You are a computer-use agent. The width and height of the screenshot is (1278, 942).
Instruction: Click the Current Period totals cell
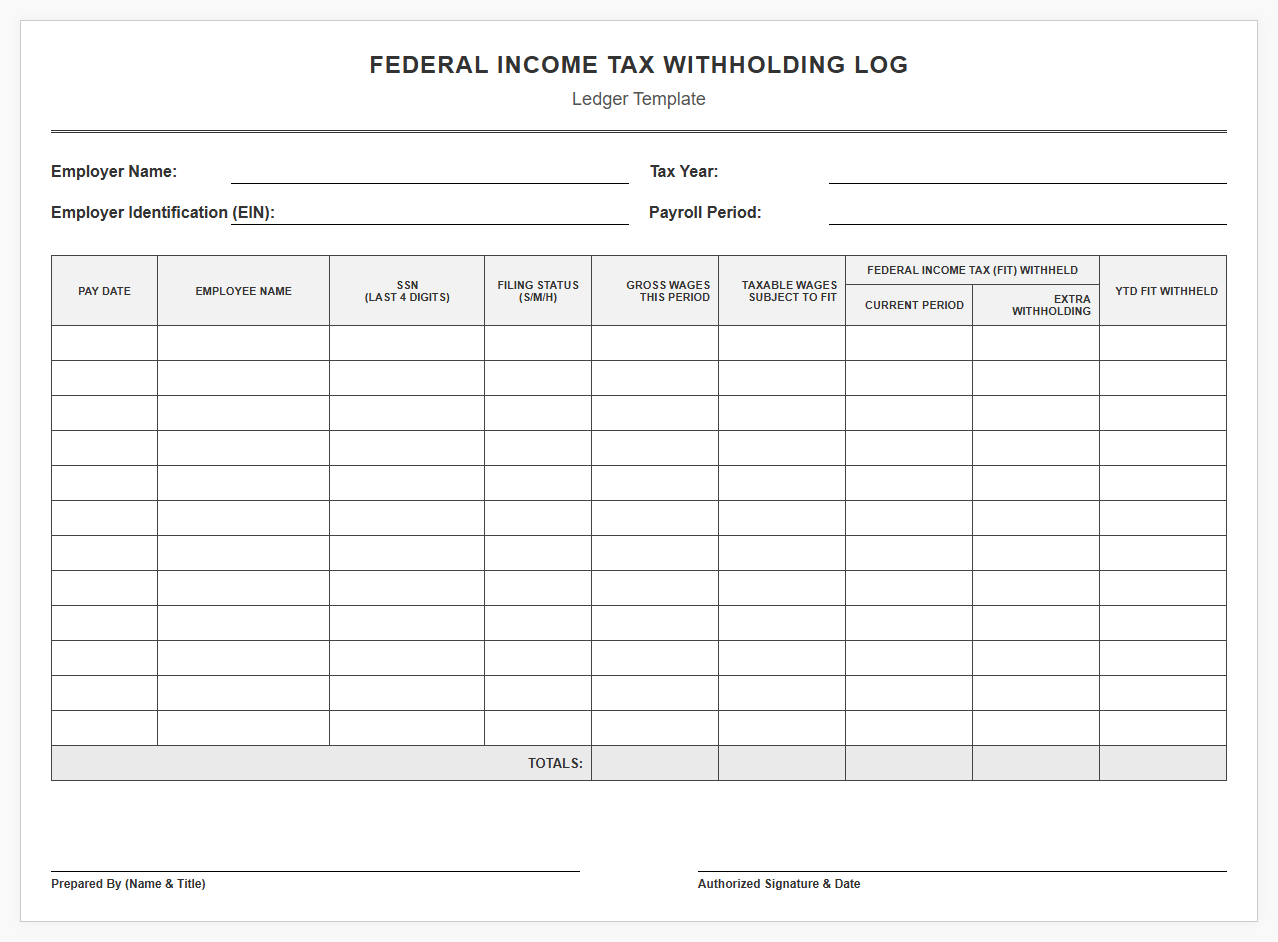(909, 763)
